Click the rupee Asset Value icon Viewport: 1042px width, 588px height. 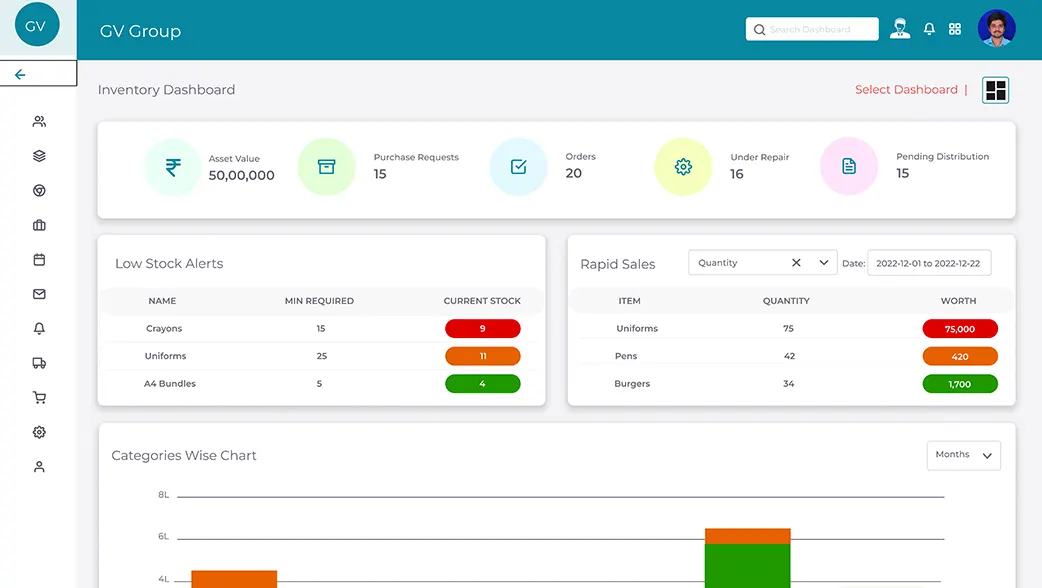pos(173,167)
